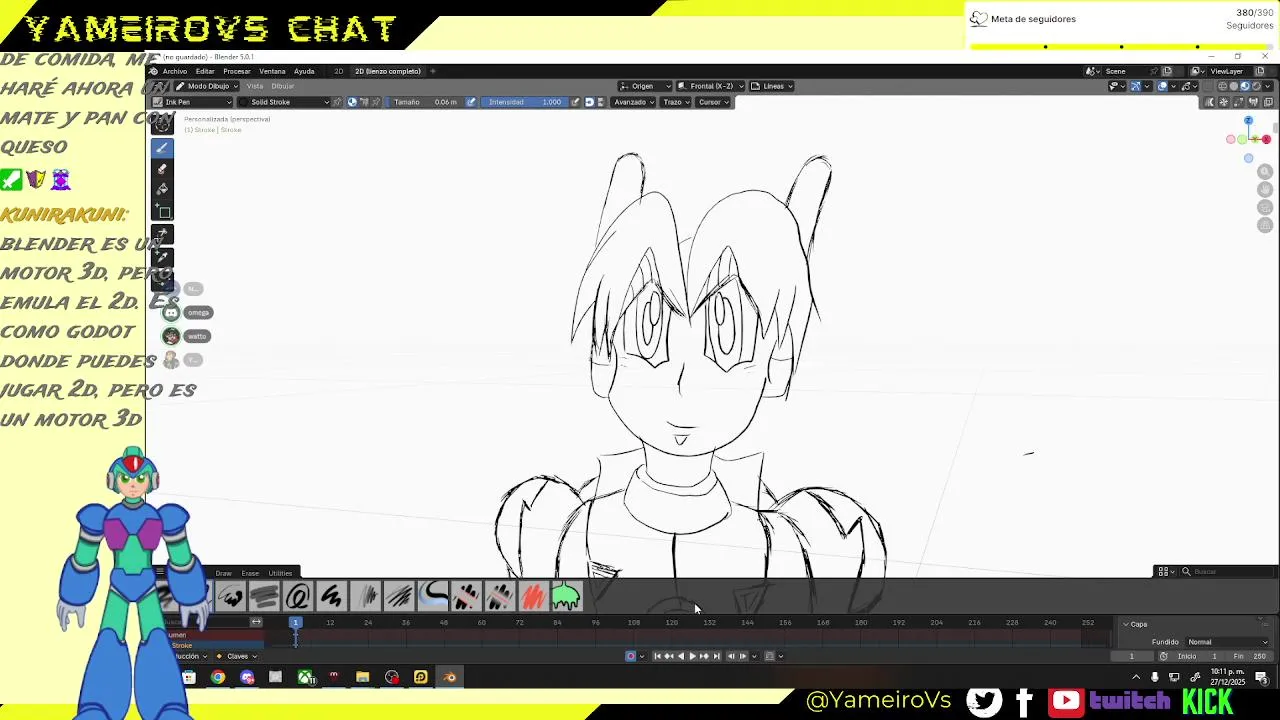Open Google Chrome from the taskbar

click(218, 677)
